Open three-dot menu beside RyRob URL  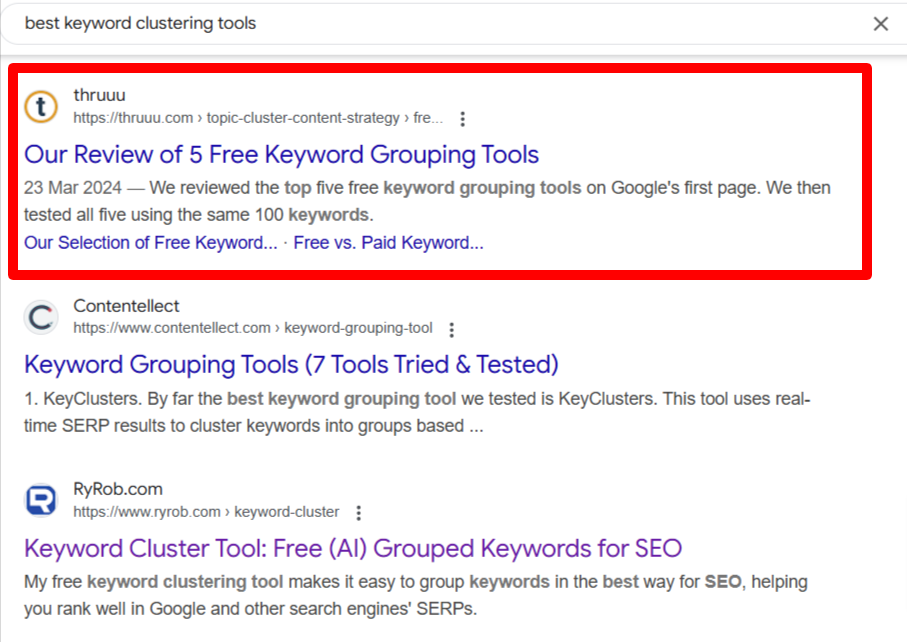pos(359,512)
